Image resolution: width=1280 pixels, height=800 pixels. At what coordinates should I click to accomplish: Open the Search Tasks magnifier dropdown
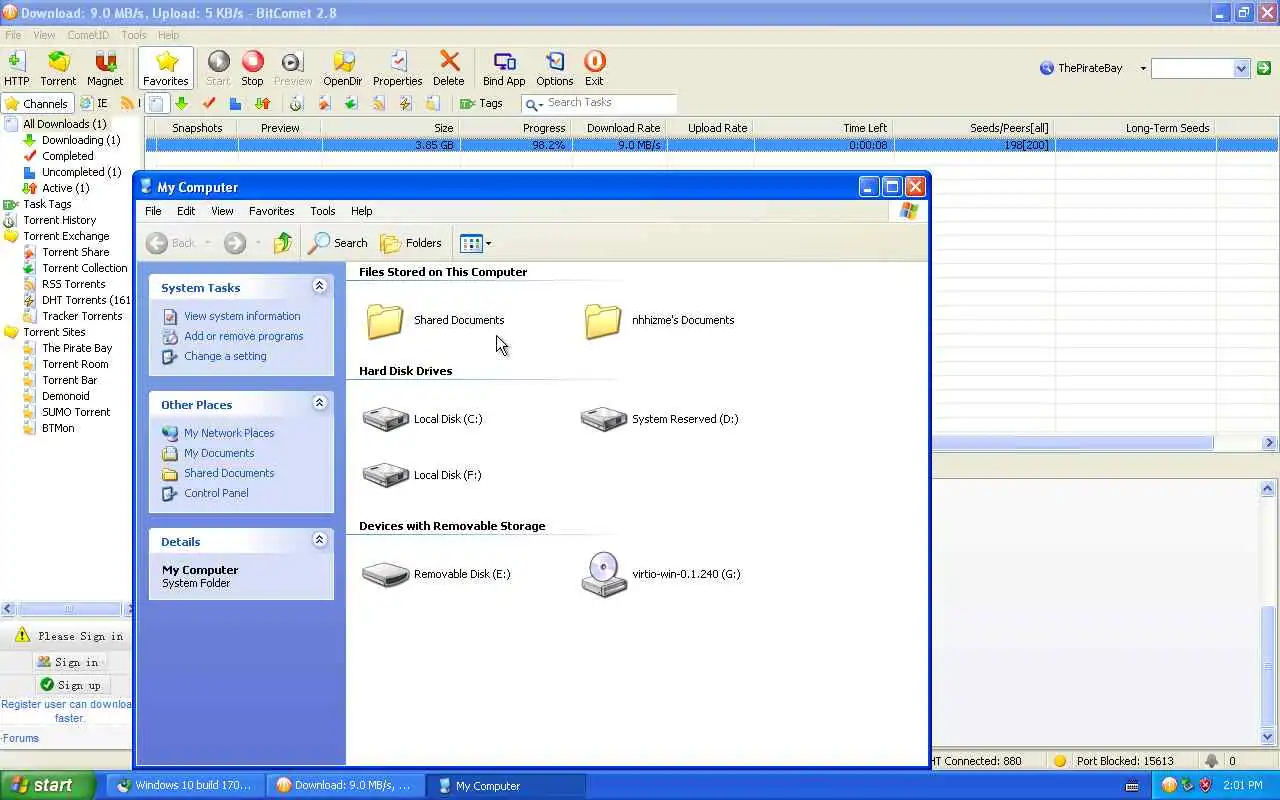coord(534,104)
